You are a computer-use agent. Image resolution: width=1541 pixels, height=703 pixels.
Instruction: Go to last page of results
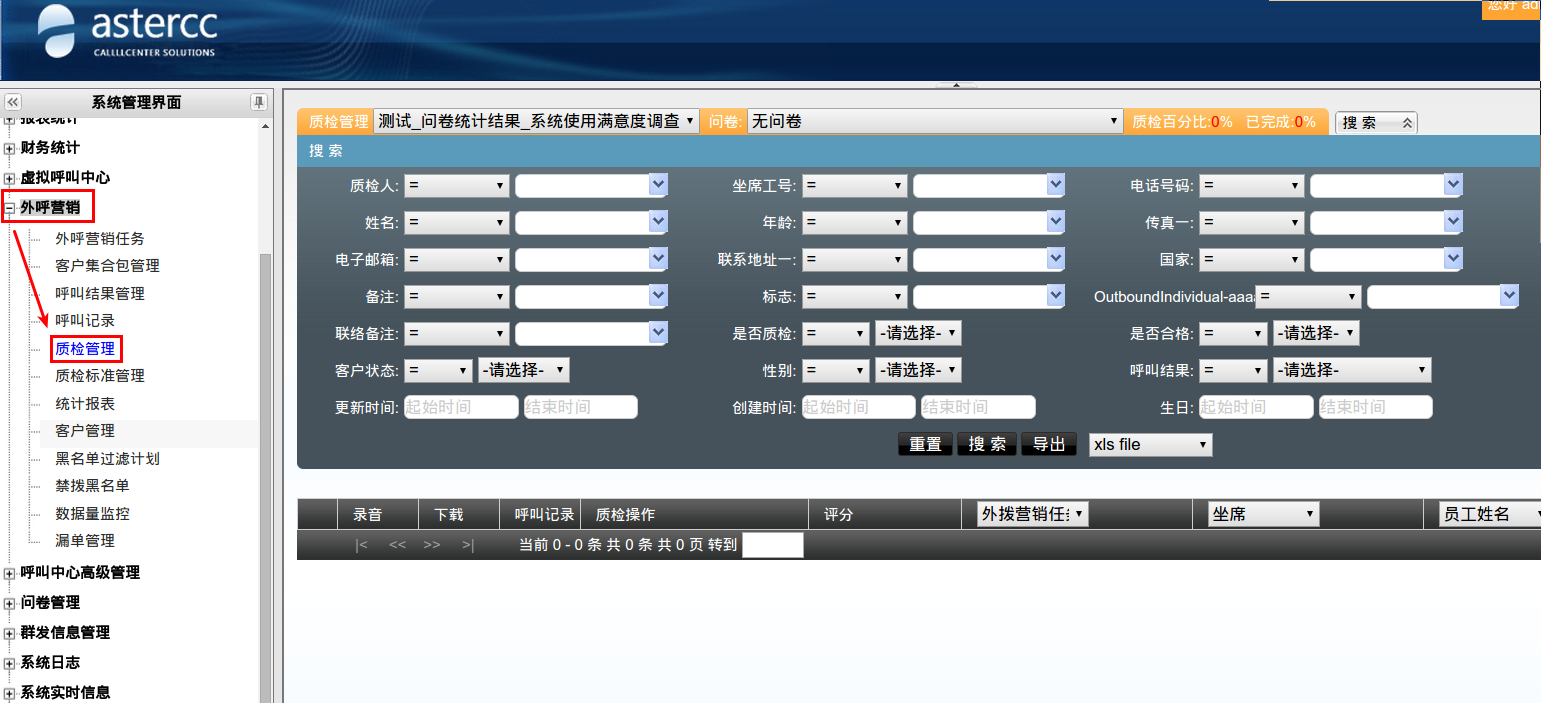(x=467, y=545)
